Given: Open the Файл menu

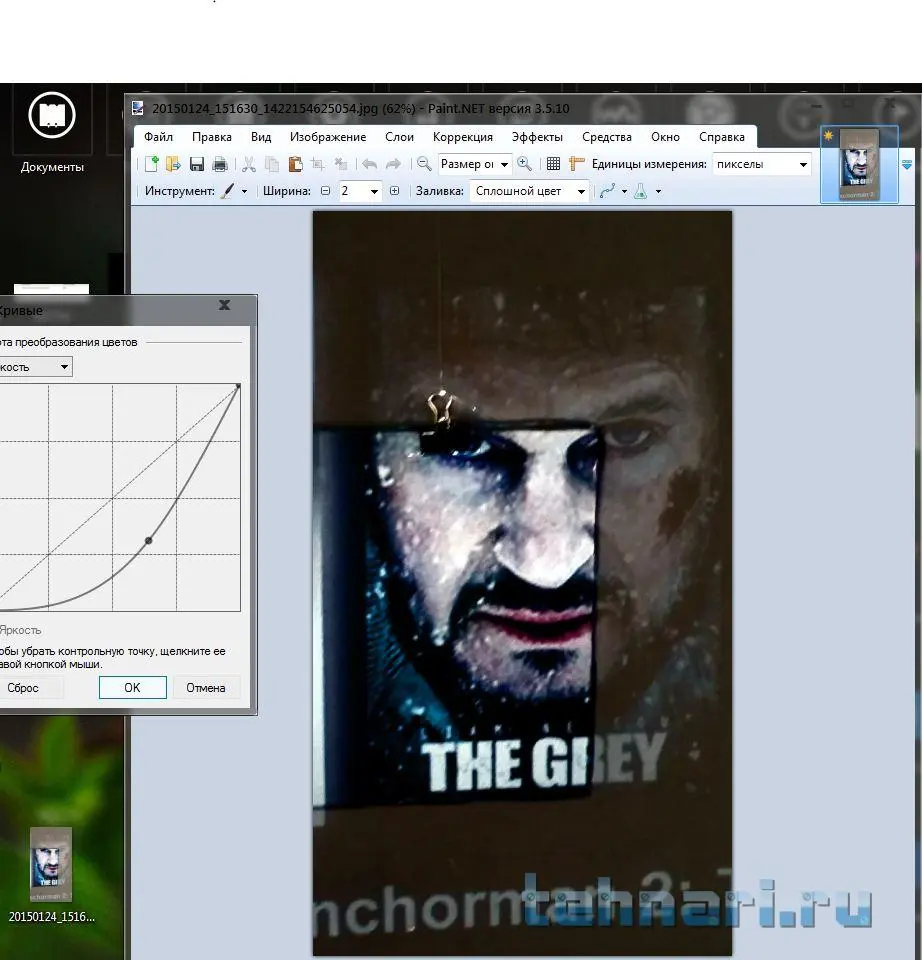Looking at the screenshot, I should (159, 137).
